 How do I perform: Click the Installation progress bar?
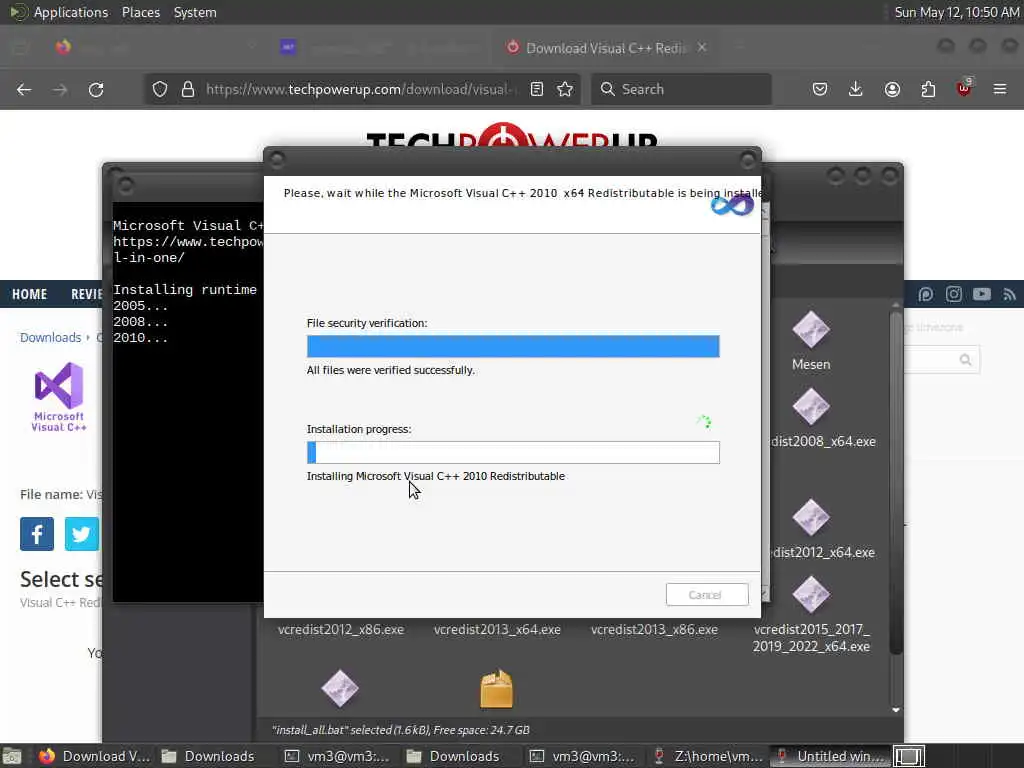[x=513, y=453]
